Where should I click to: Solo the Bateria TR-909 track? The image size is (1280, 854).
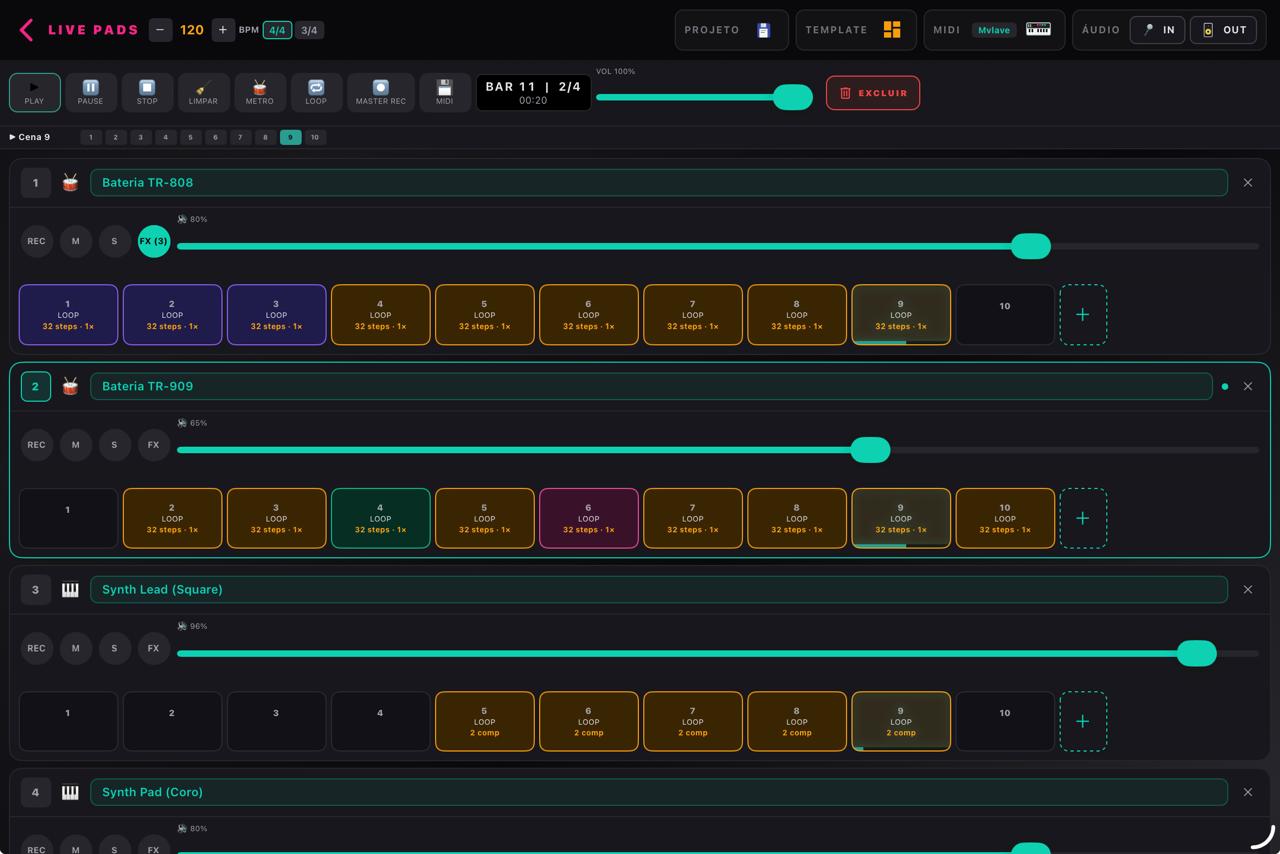[x=114, y=445]
